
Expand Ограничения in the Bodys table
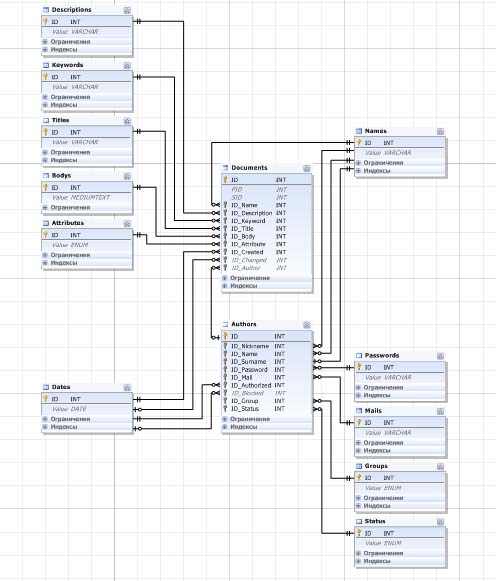(x=45, y=208)
